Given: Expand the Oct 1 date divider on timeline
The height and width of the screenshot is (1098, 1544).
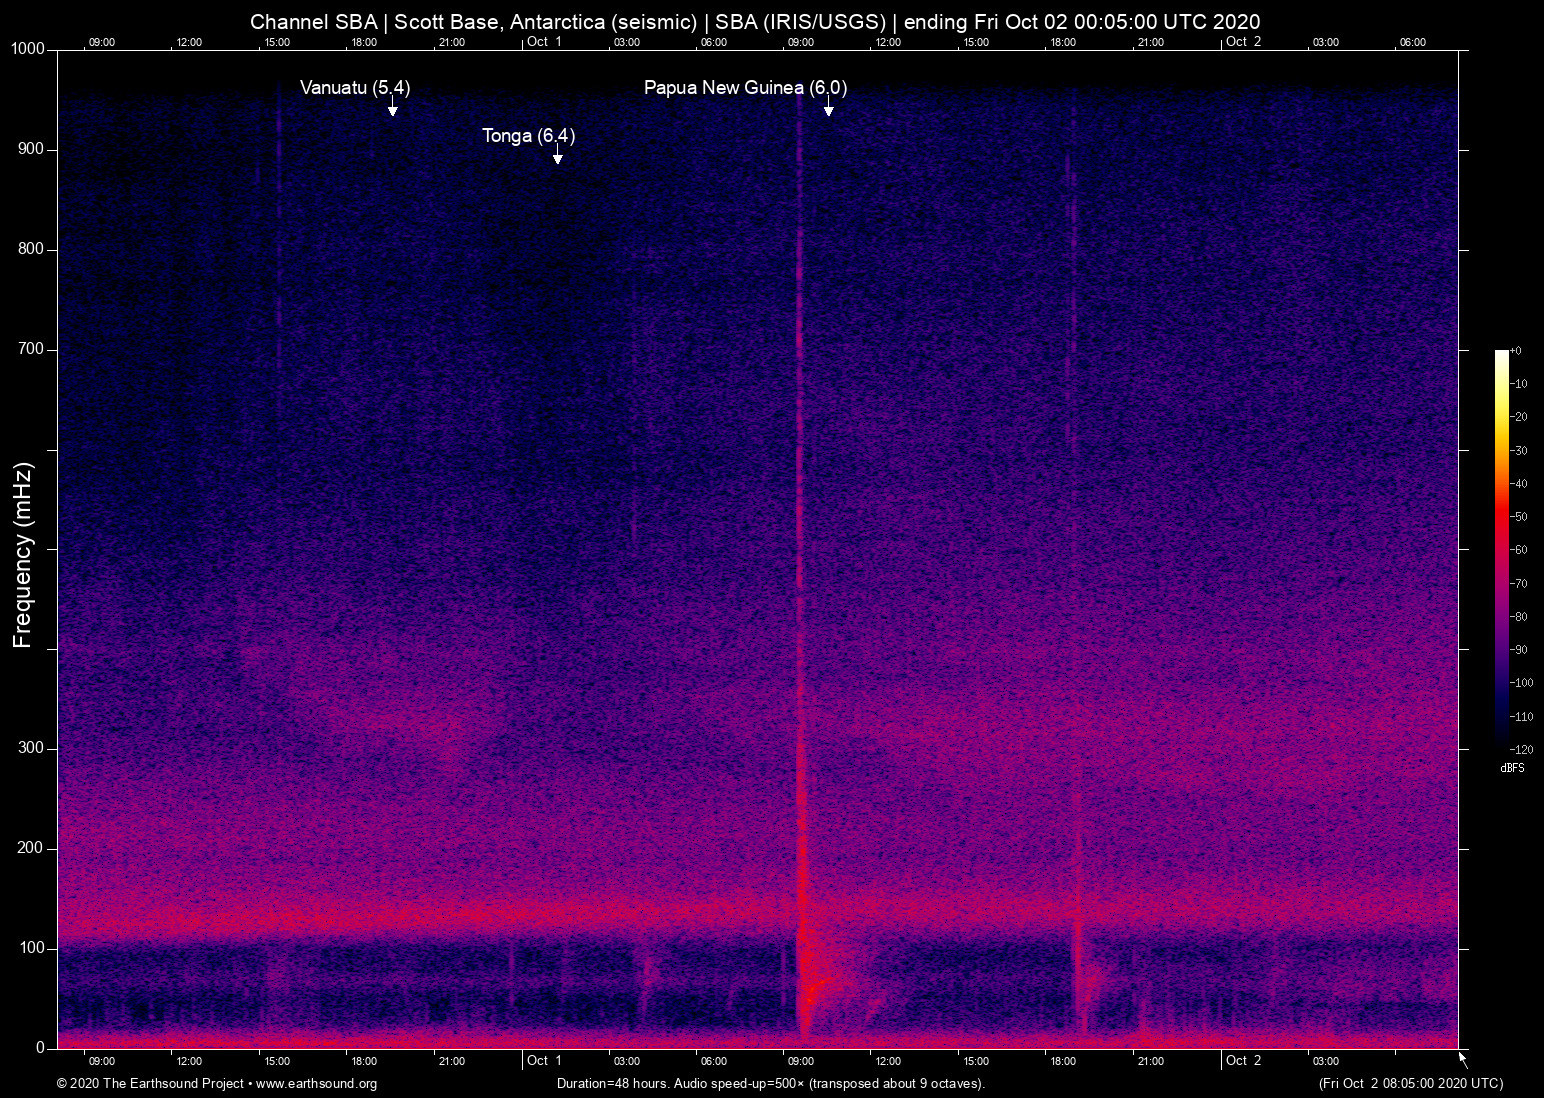Looking at the screenshot, I should click(x=544, y=42).
